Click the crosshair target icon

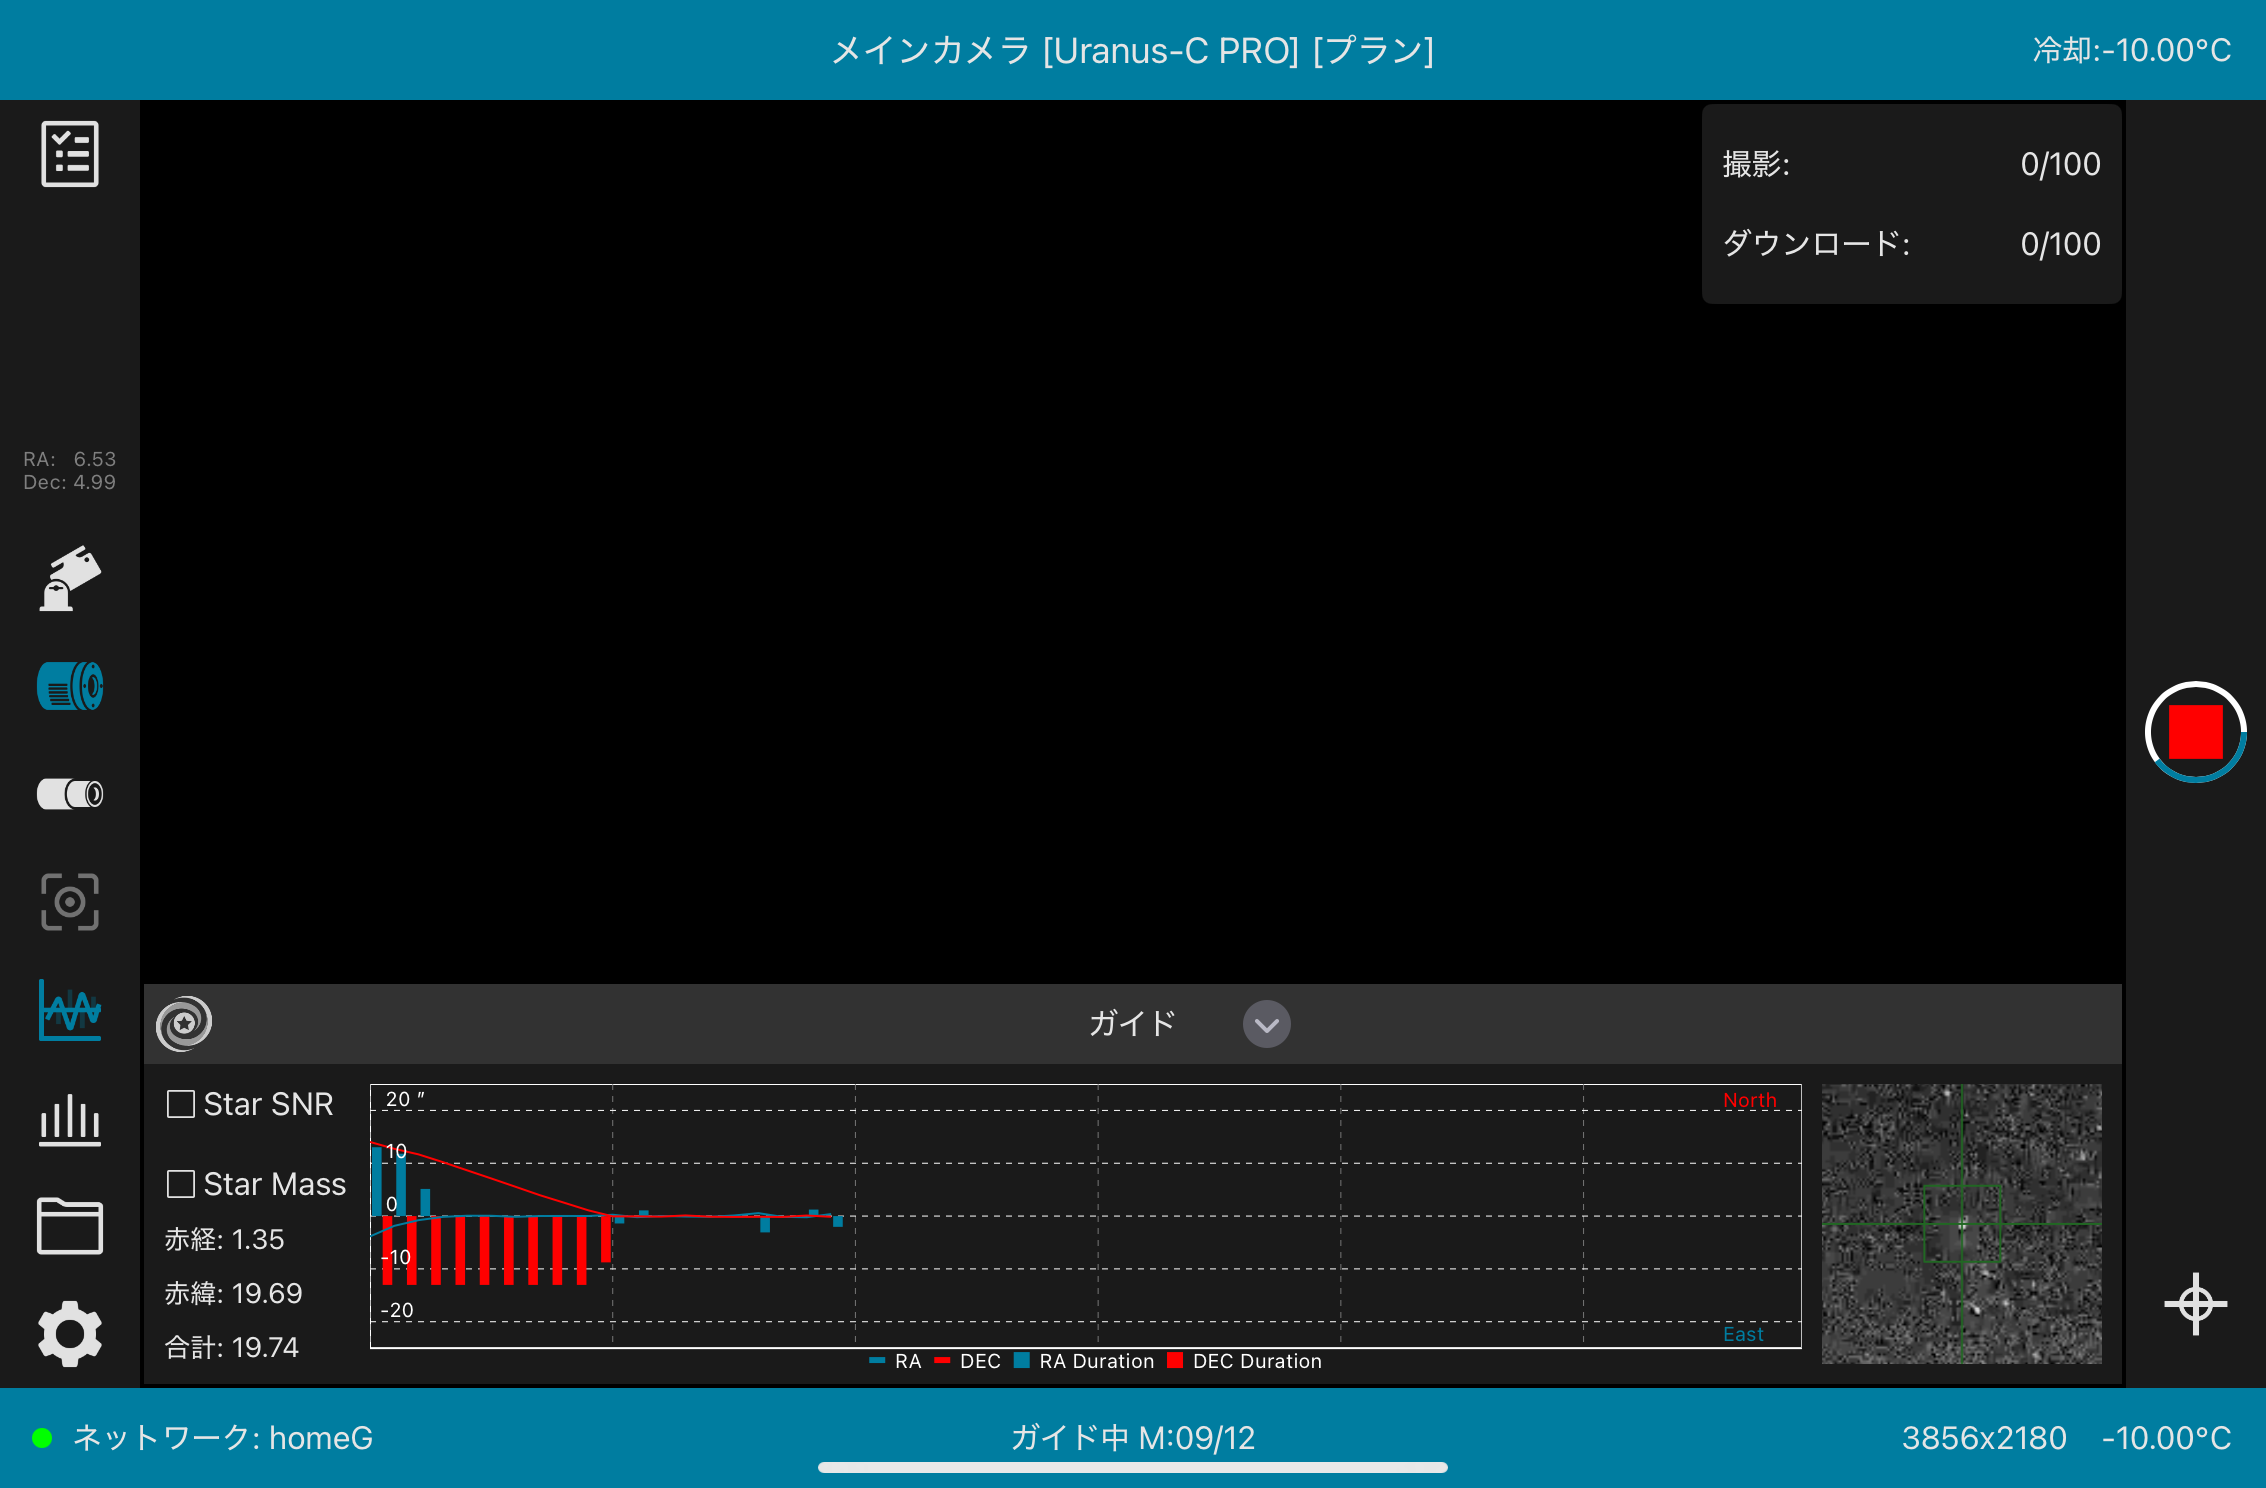pos(2195,1304)
